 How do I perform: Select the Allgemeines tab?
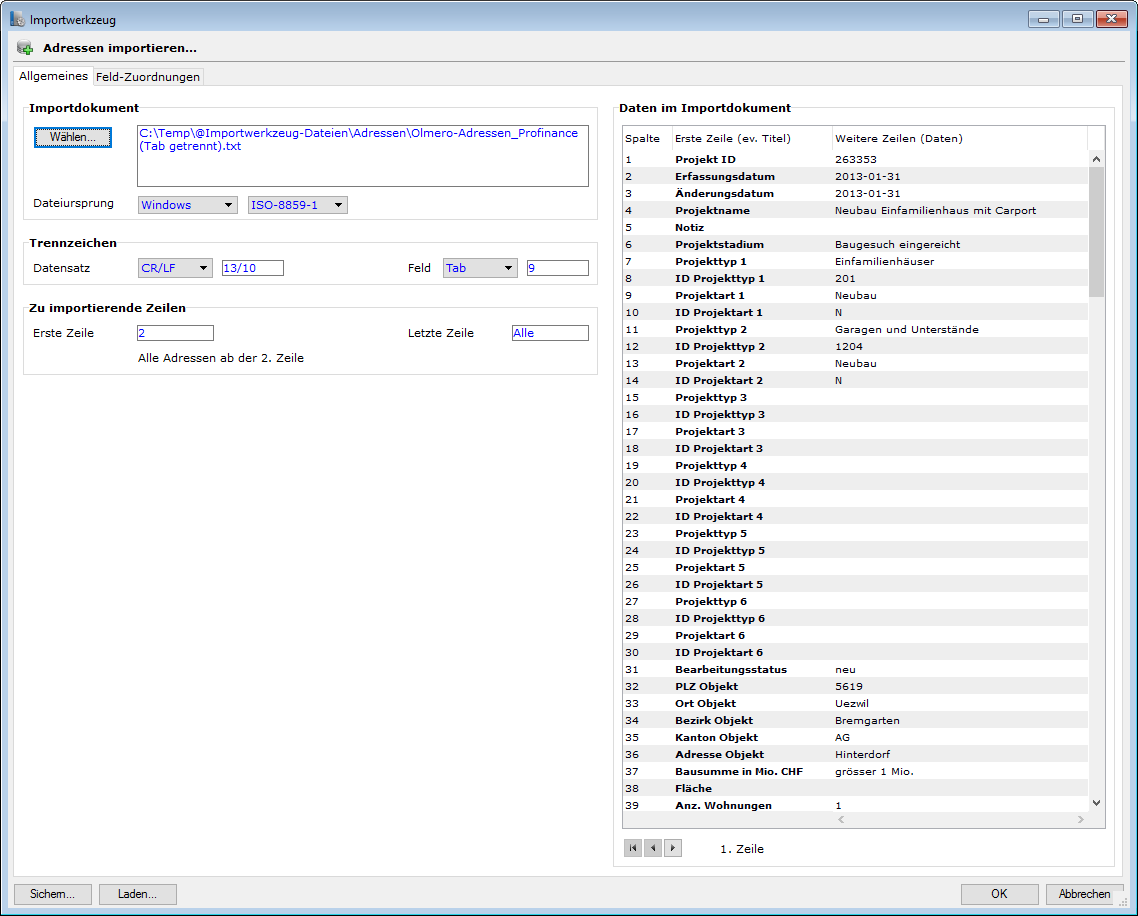54,76
